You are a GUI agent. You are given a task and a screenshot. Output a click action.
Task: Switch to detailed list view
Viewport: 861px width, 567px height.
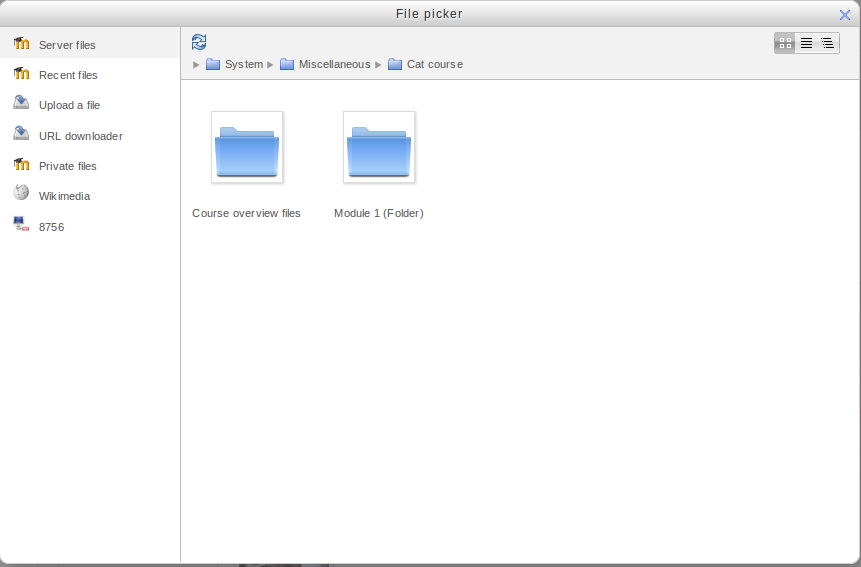click(x=806, y=43)
